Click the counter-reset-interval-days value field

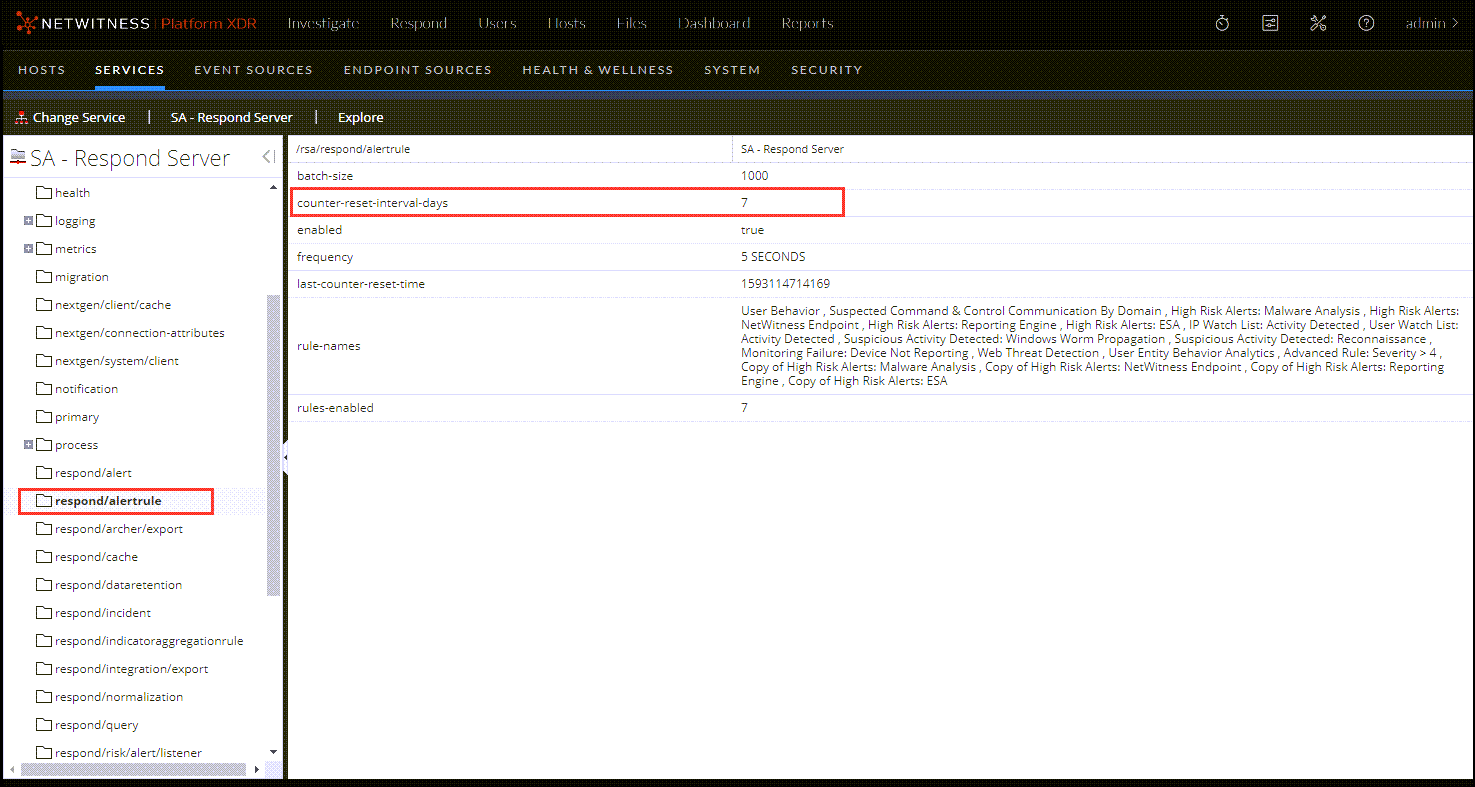[745, 203]
